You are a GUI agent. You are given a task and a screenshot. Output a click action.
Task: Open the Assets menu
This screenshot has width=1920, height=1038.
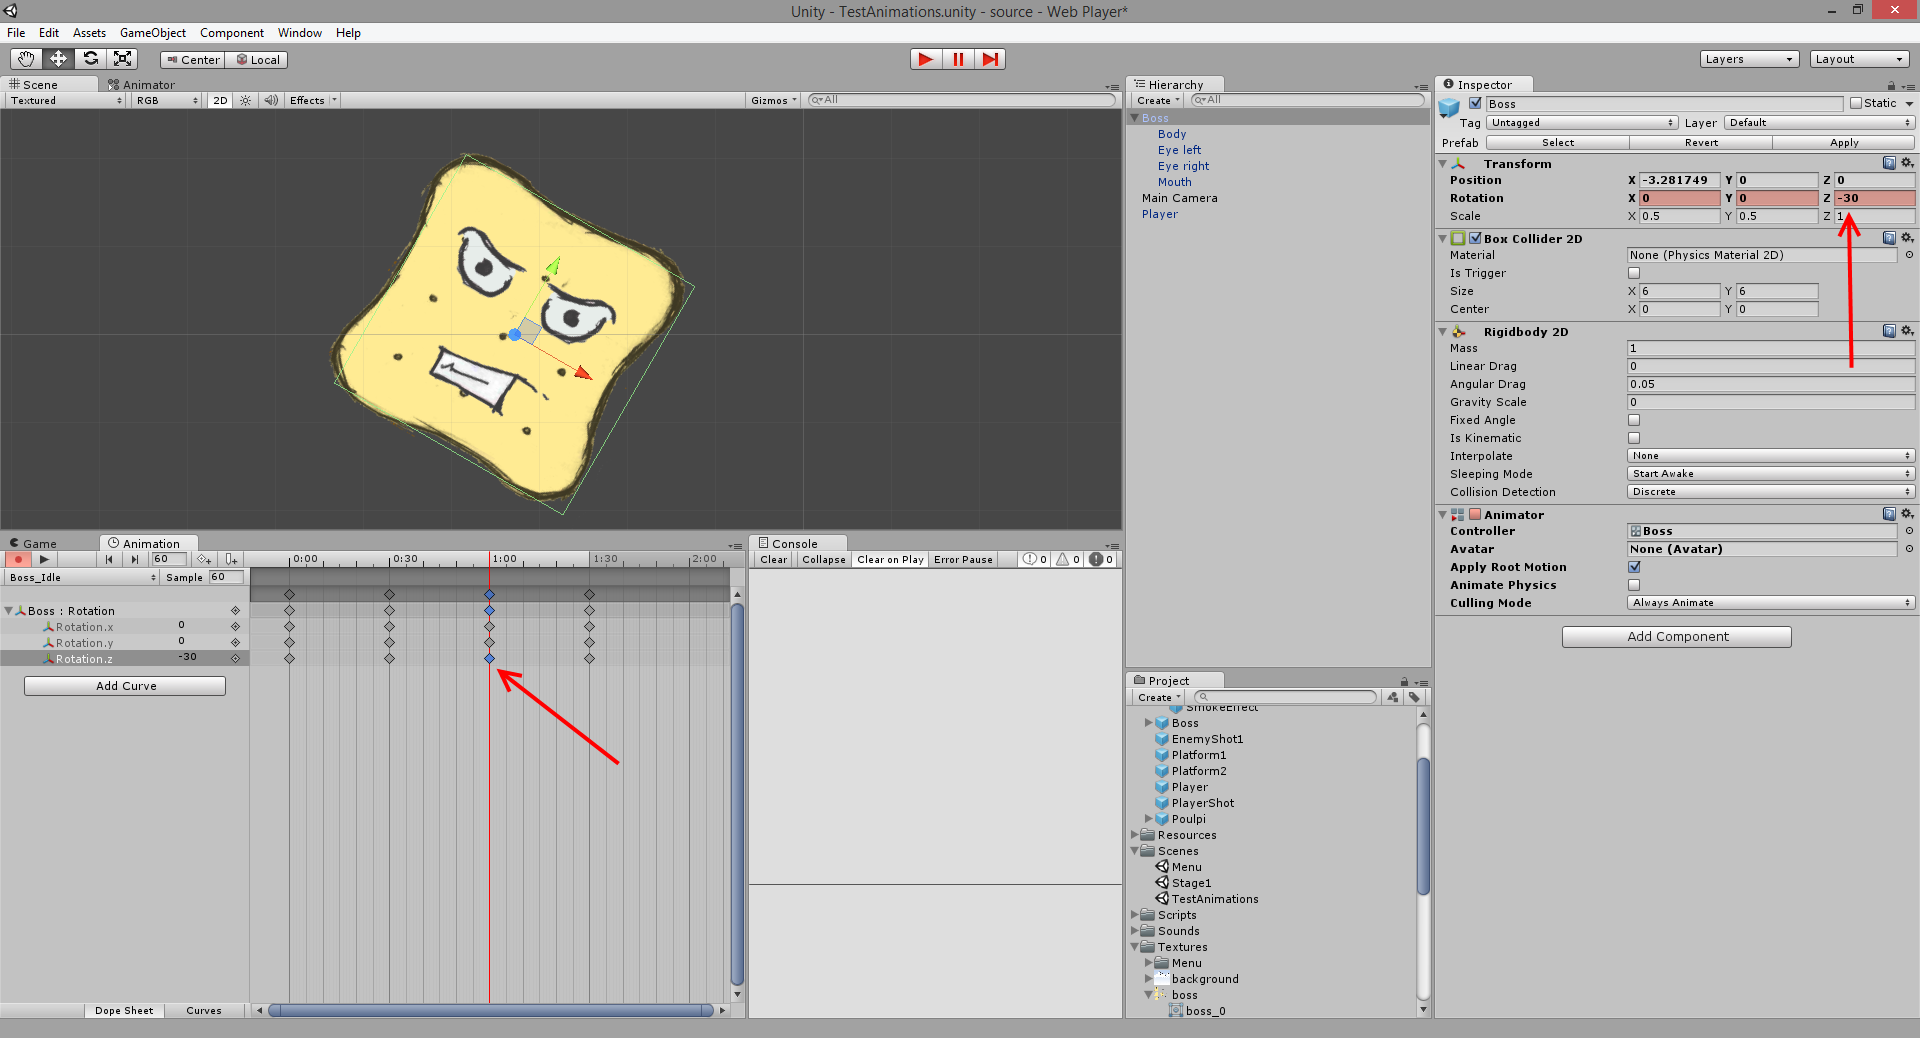(89, 33)
